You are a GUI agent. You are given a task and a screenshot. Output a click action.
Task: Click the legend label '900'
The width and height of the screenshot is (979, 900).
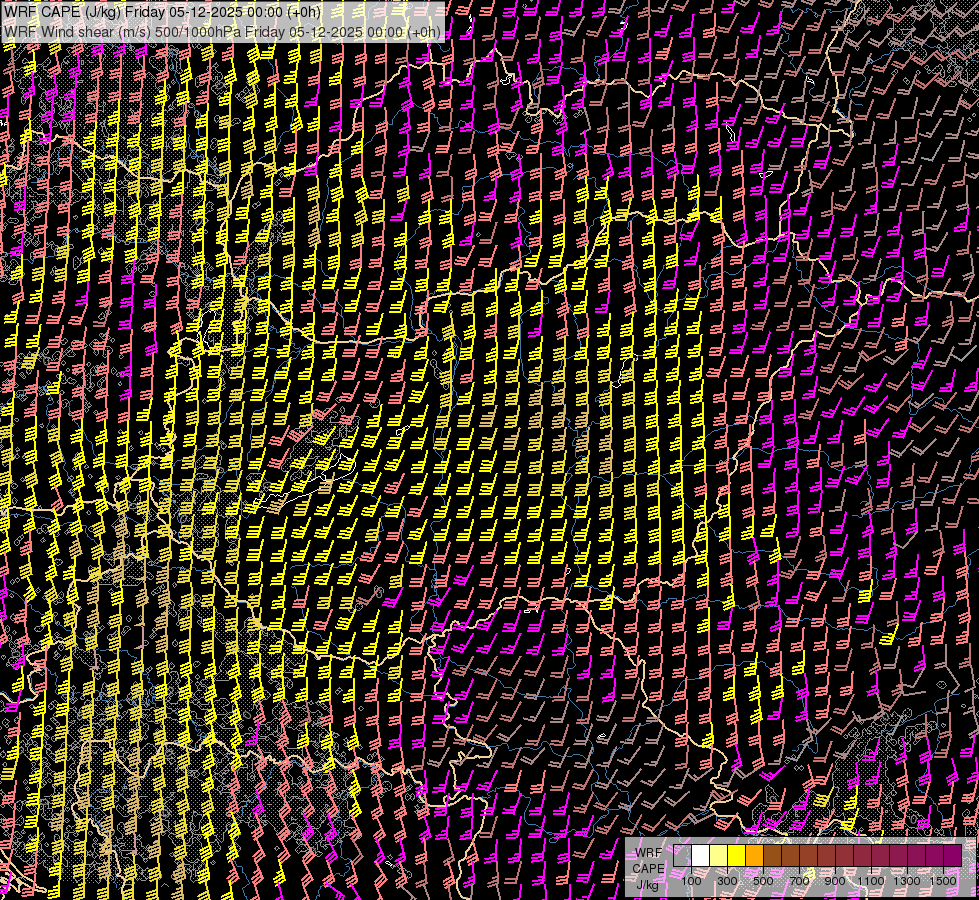tap(835, 881)
